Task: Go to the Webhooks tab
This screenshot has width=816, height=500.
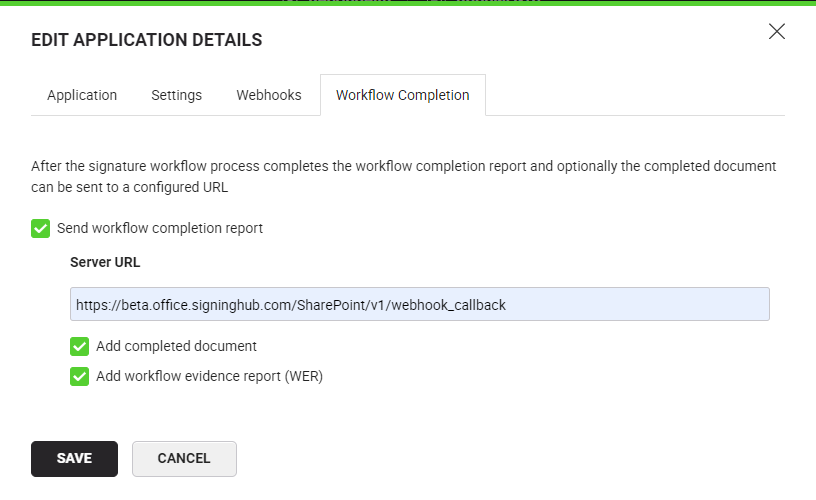Action: click(269, 95)
